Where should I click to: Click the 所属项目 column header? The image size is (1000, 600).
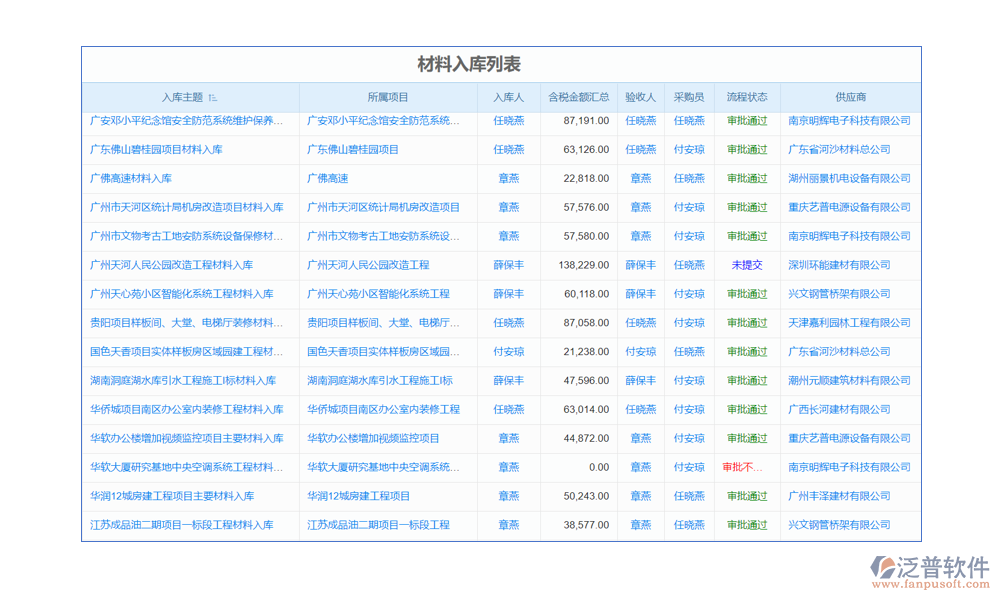click(x=387, y=98)
